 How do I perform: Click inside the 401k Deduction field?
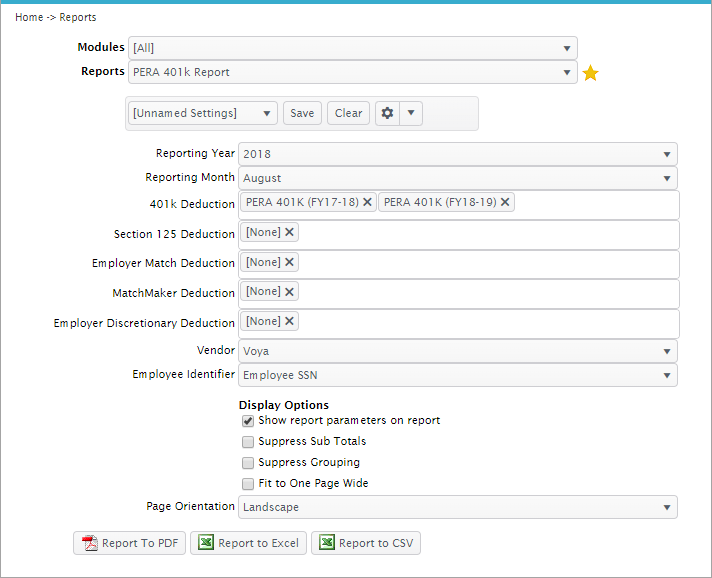596,204
